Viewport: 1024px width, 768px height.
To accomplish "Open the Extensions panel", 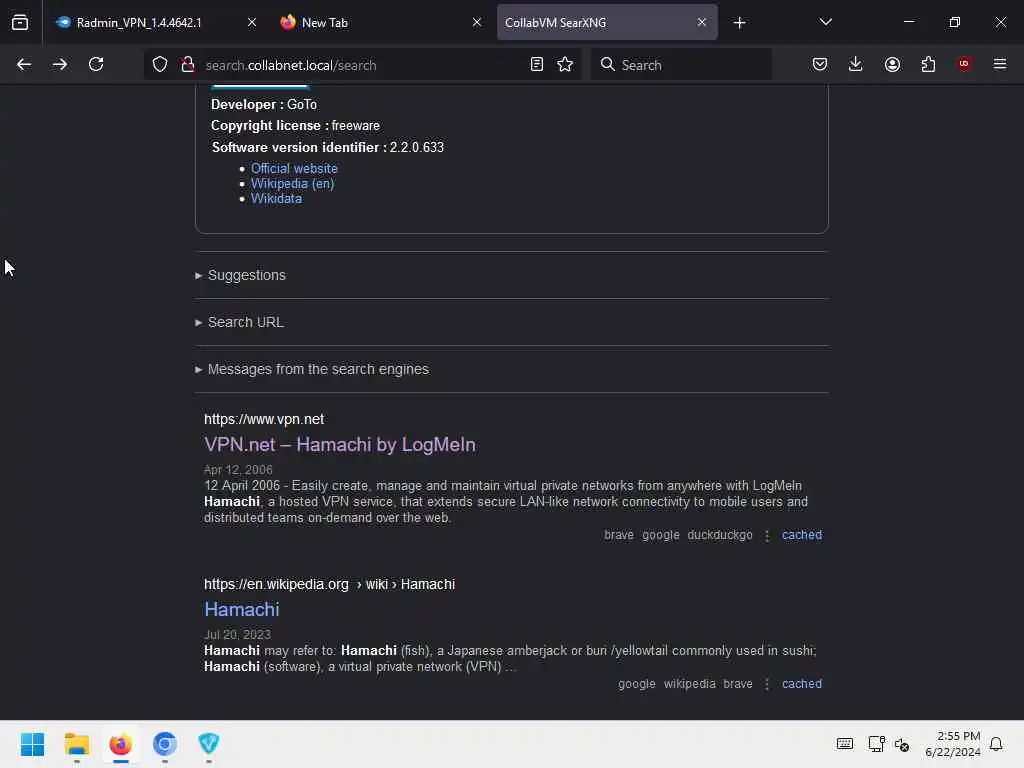I will pyautogui.click(x=928, y=64).
